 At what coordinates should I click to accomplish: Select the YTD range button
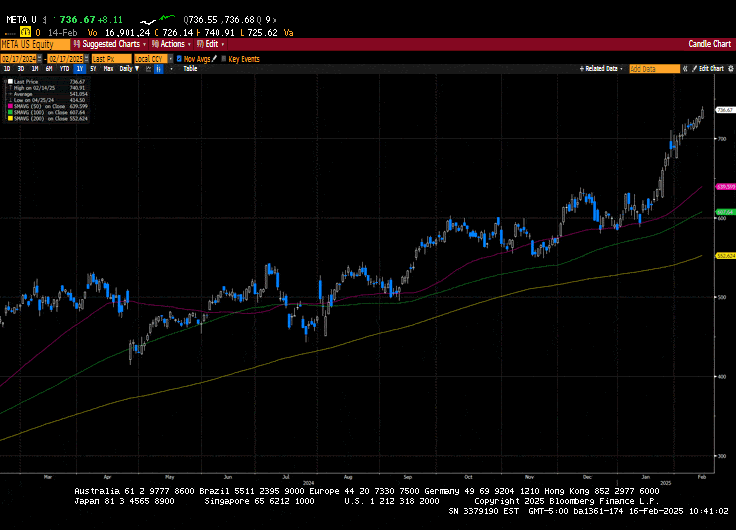(63, 68)
